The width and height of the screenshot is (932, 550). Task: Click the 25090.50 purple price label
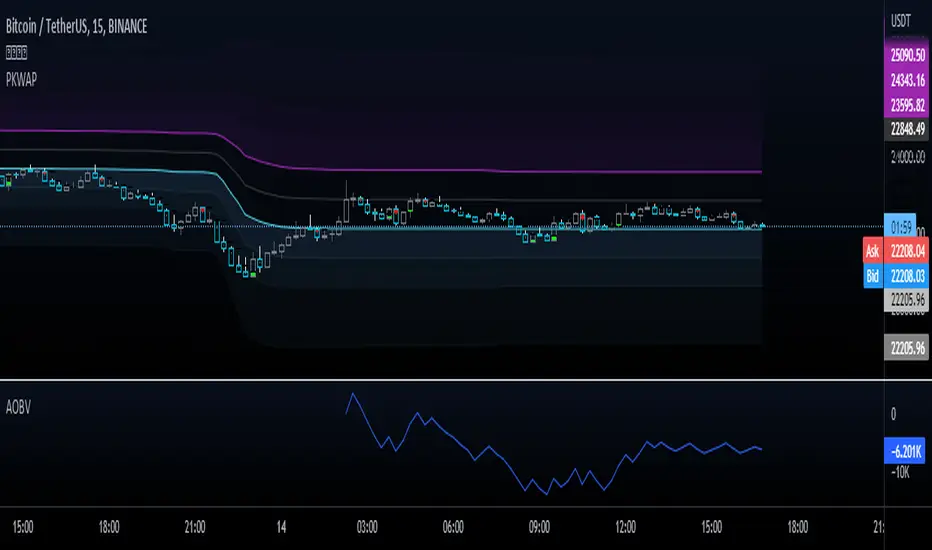pyautogui.click(x=907, y=55)
